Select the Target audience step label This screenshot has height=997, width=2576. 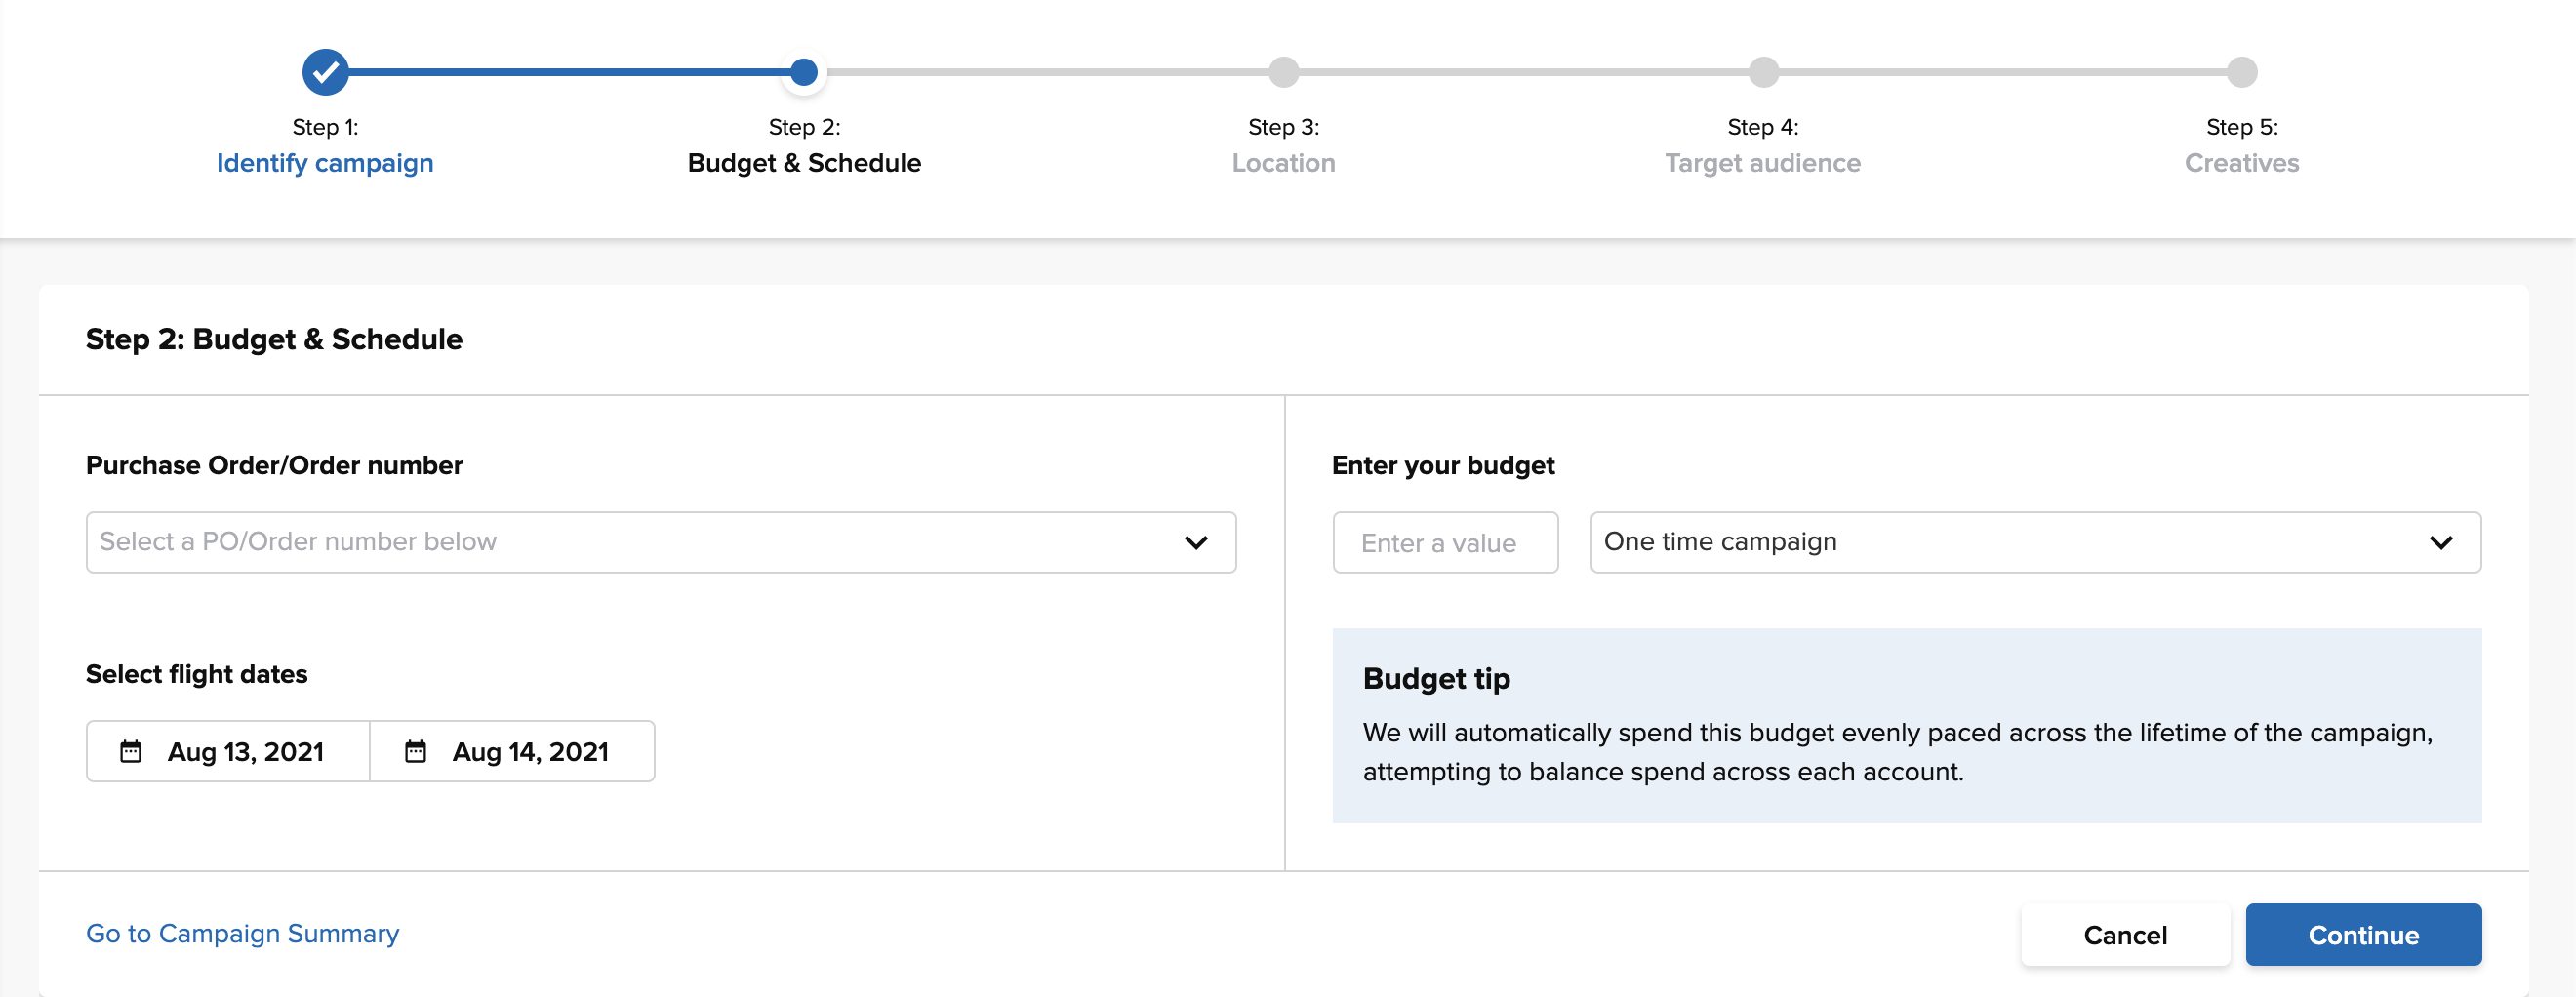(x=1763, y=163)
